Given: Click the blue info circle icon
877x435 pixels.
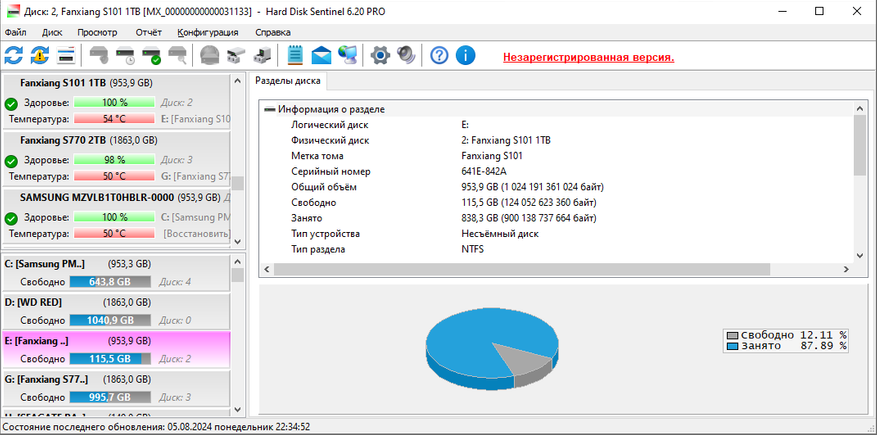Looking at the screenshot, I should pos(465,55).
